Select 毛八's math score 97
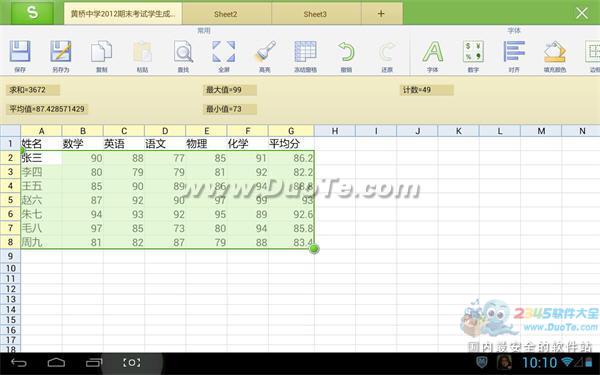 coord(83,228)
